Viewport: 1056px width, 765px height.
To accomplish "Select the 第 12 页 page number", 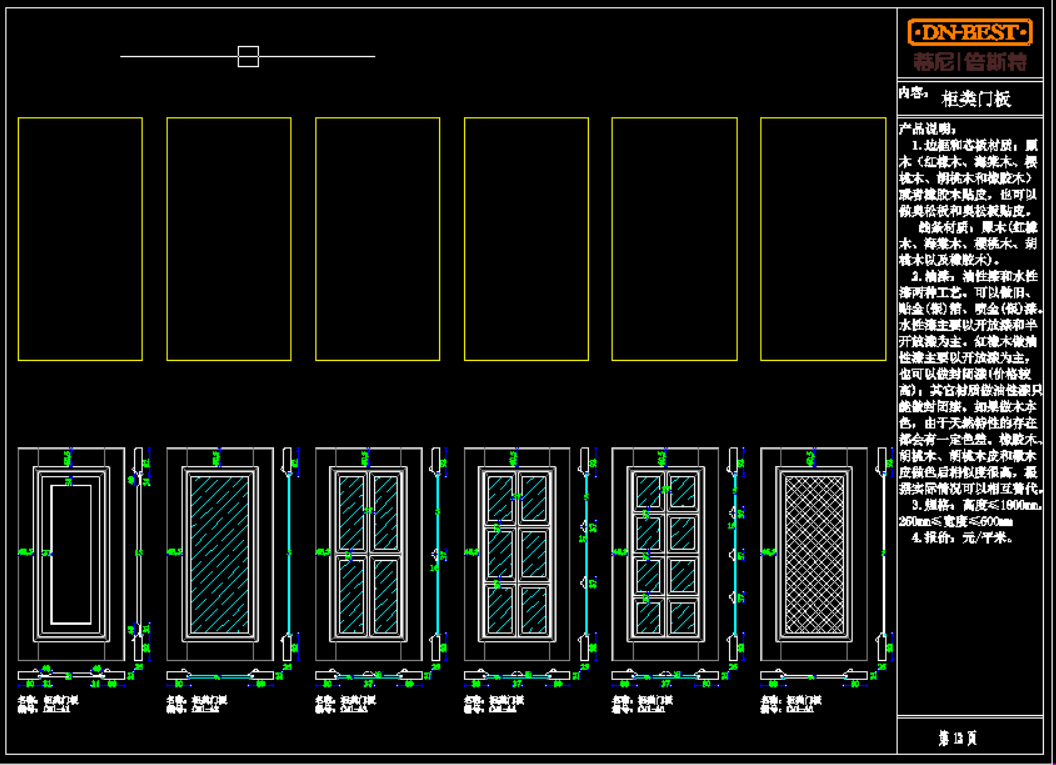I will point(957,738).
